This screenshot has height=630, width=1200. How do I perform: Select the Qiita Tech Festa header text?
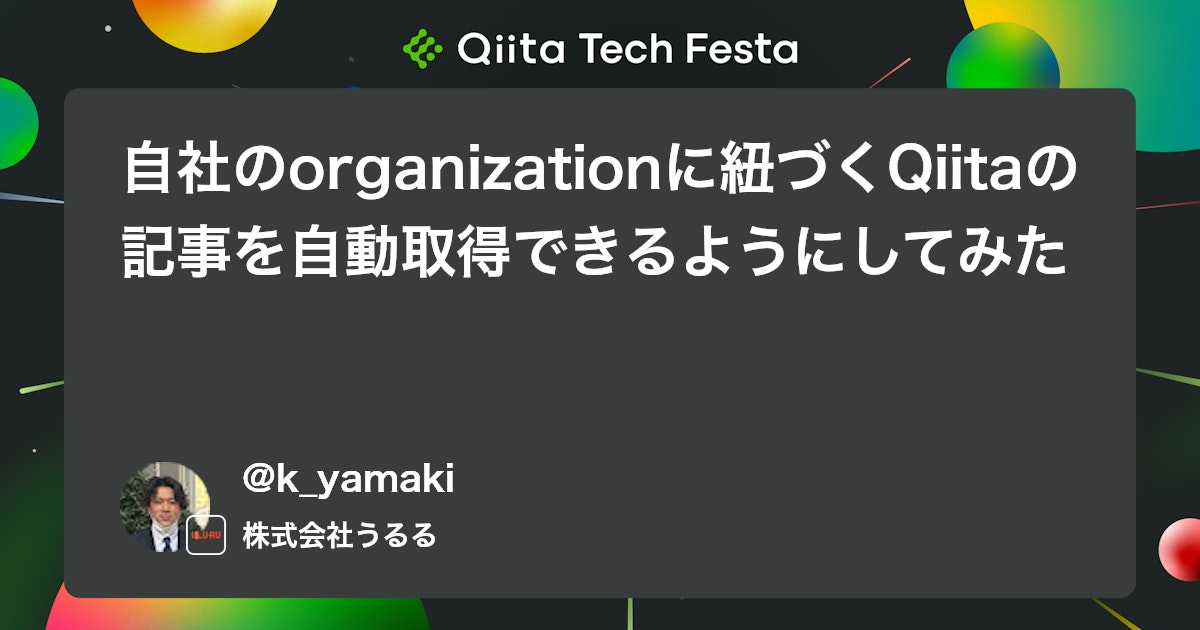[628, 48]
